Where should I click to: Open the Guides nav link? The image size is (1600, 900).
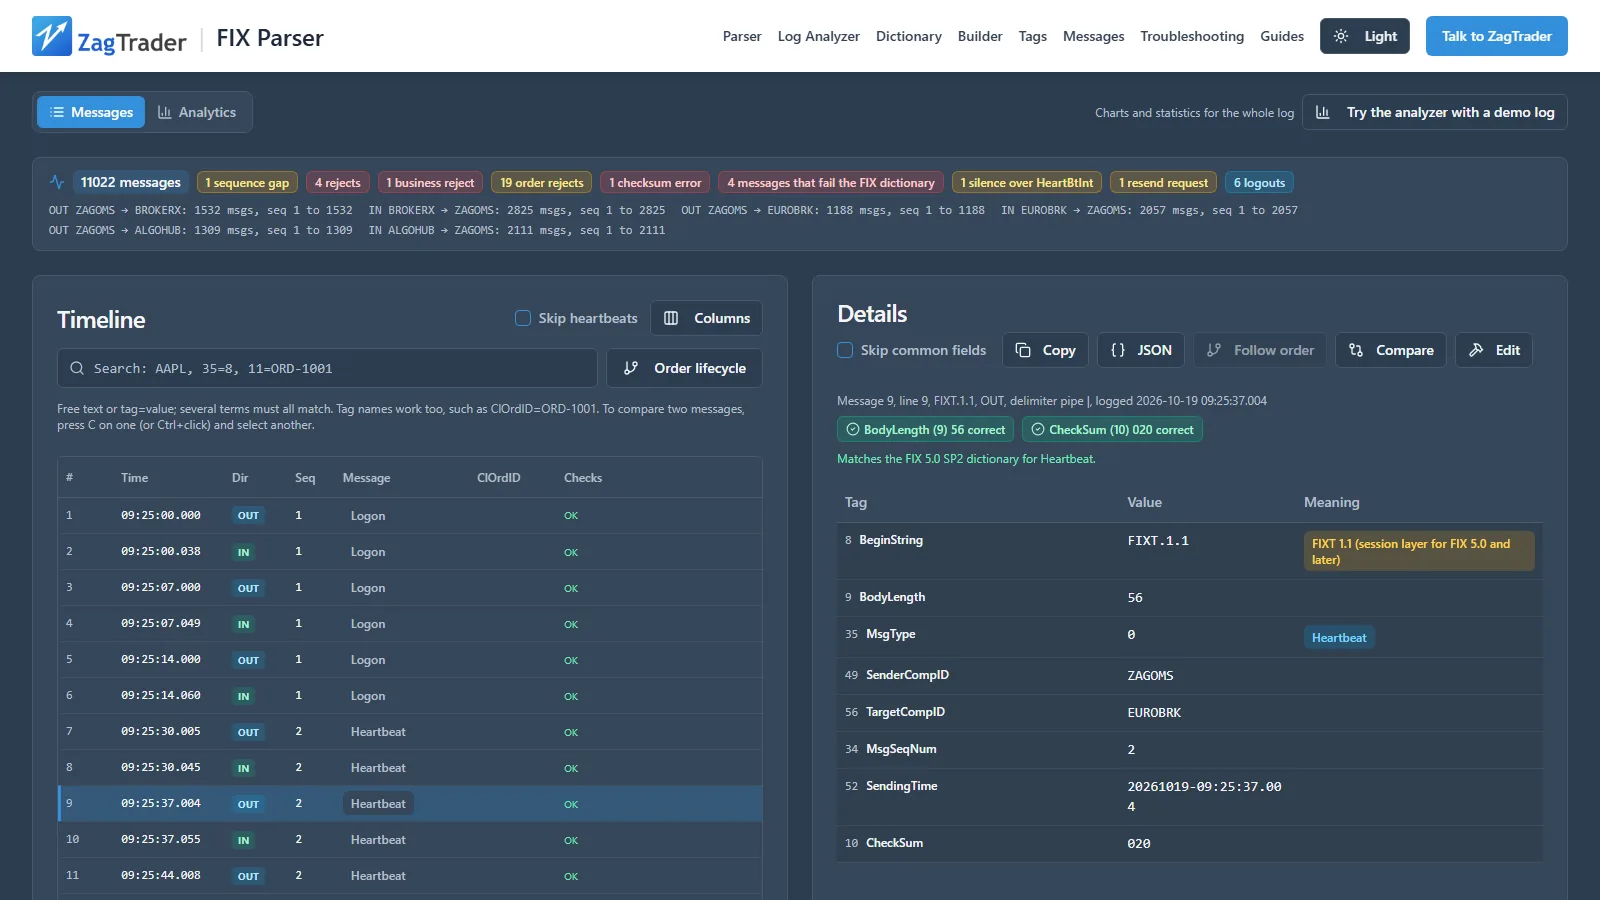click(1282, 36)
